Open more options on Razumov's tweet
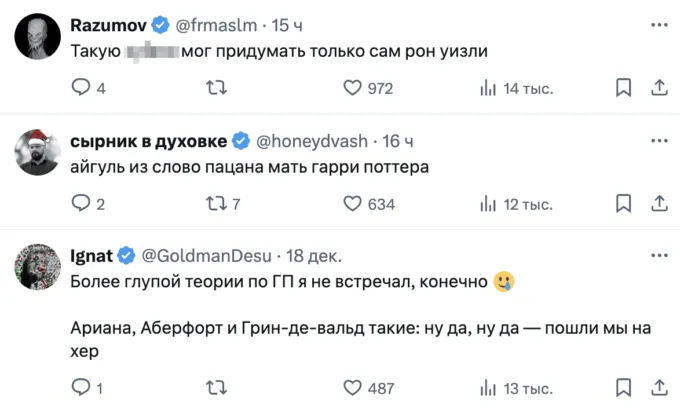Screen dimensions: 680x409 click(x=659, y=24)
